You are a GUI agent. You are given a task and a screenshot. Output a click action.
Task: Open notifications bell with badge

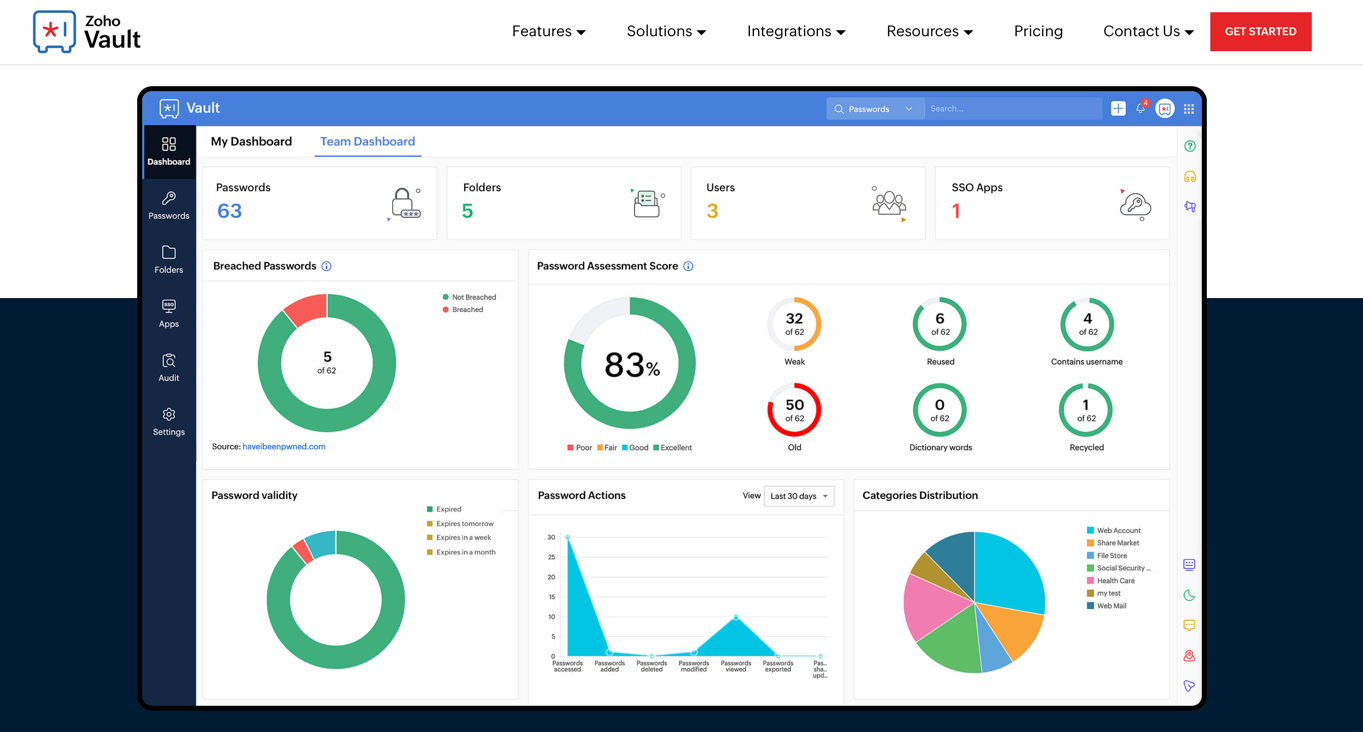click(1141, 107)
